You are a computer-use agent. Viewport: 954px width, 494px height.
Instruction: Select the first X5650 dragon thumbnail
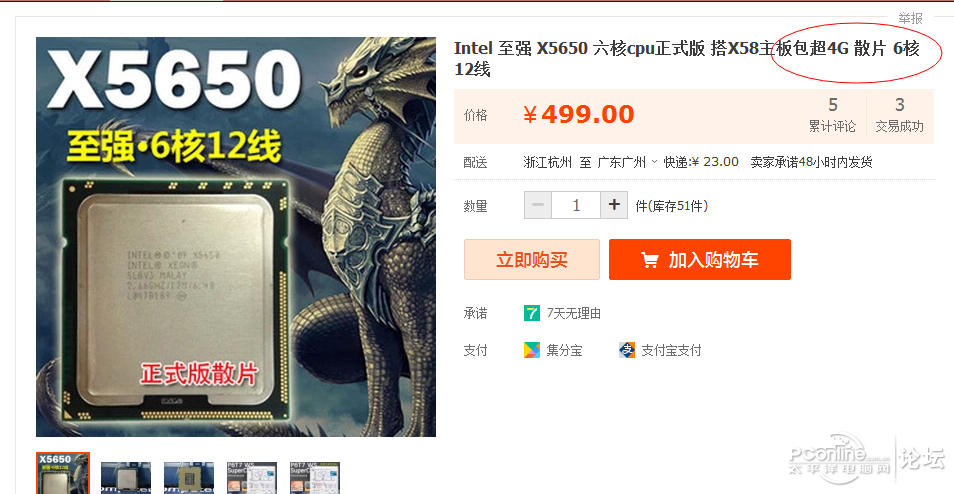pyautogui.click(x=63, y=473)
